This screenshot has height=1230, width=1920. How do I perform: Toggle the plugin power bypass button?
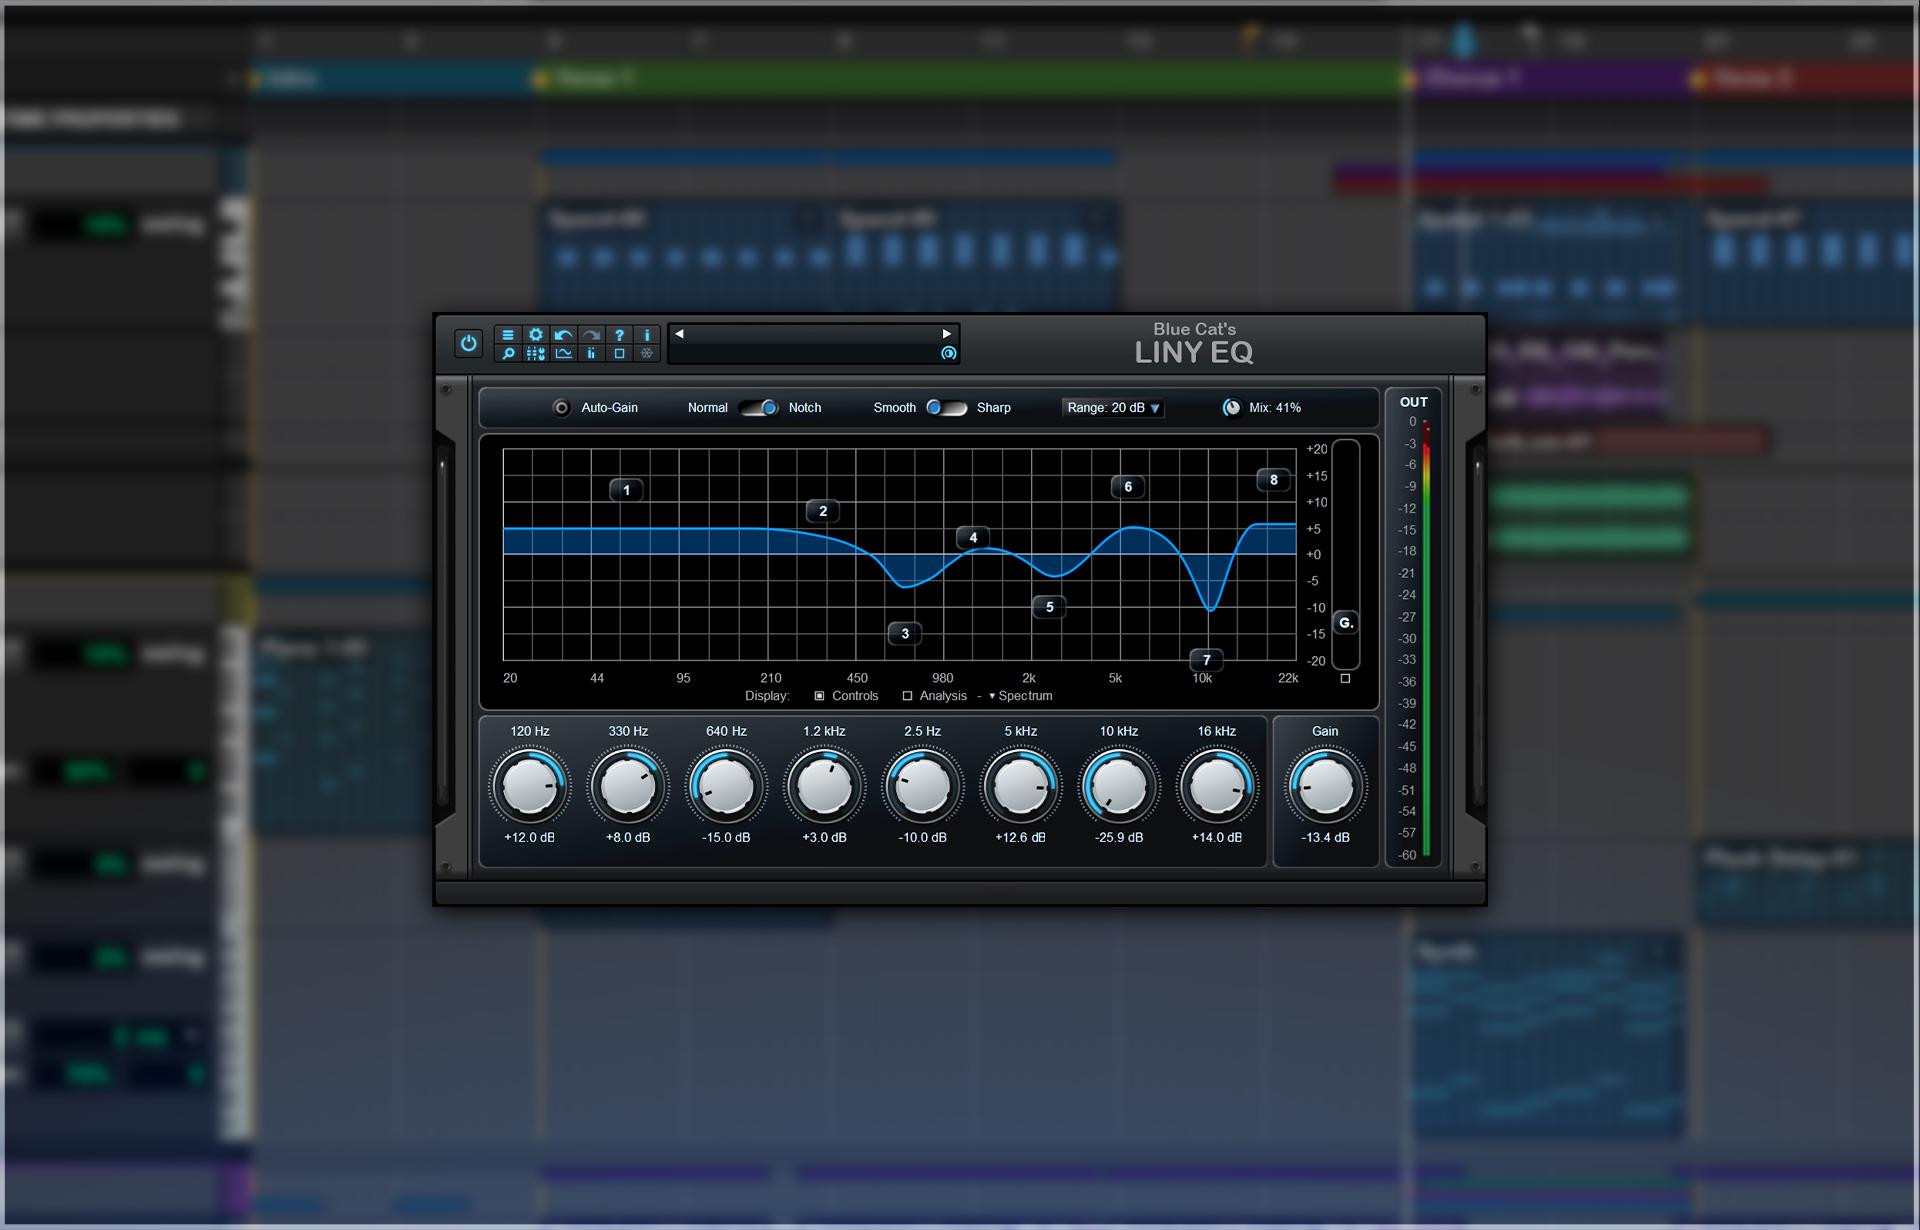[468, 343]
